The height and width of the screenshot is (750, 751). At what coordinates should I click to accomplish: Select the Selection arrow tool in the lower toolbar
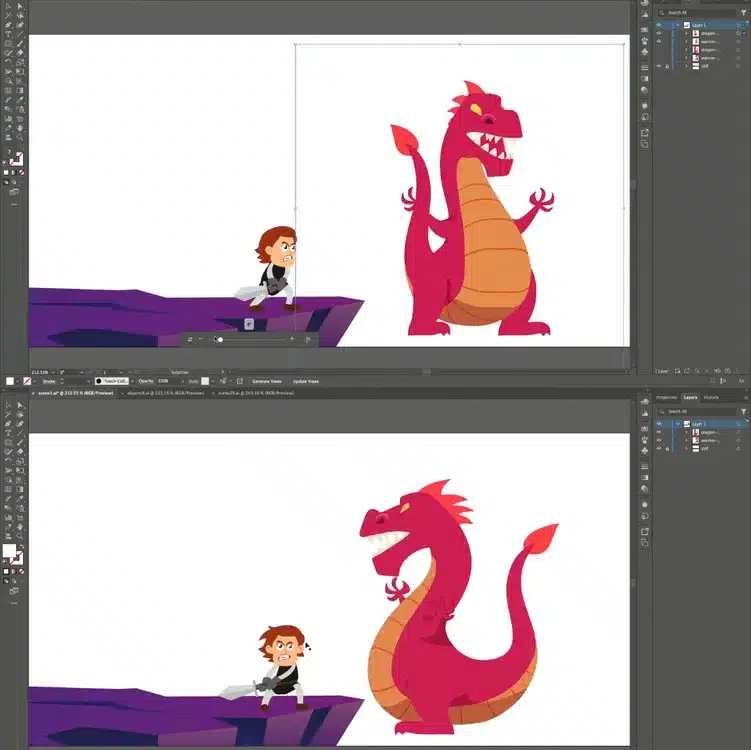[7, 403]
